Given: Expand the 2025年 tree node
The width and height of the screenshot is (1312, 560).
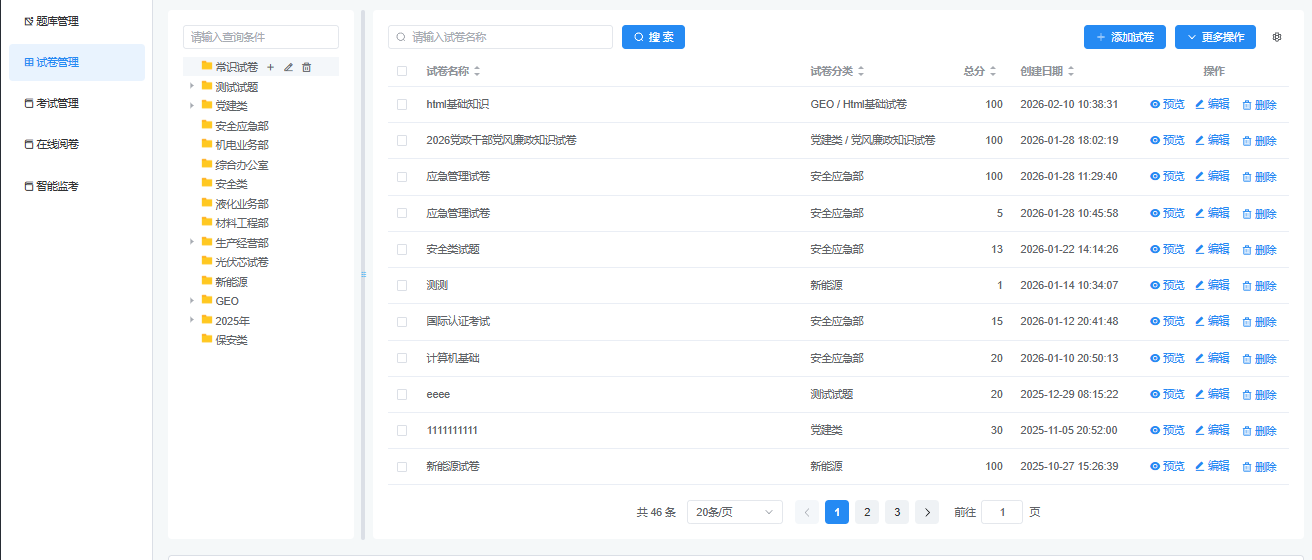Looking at the screenshot, I should pos(191,320).
